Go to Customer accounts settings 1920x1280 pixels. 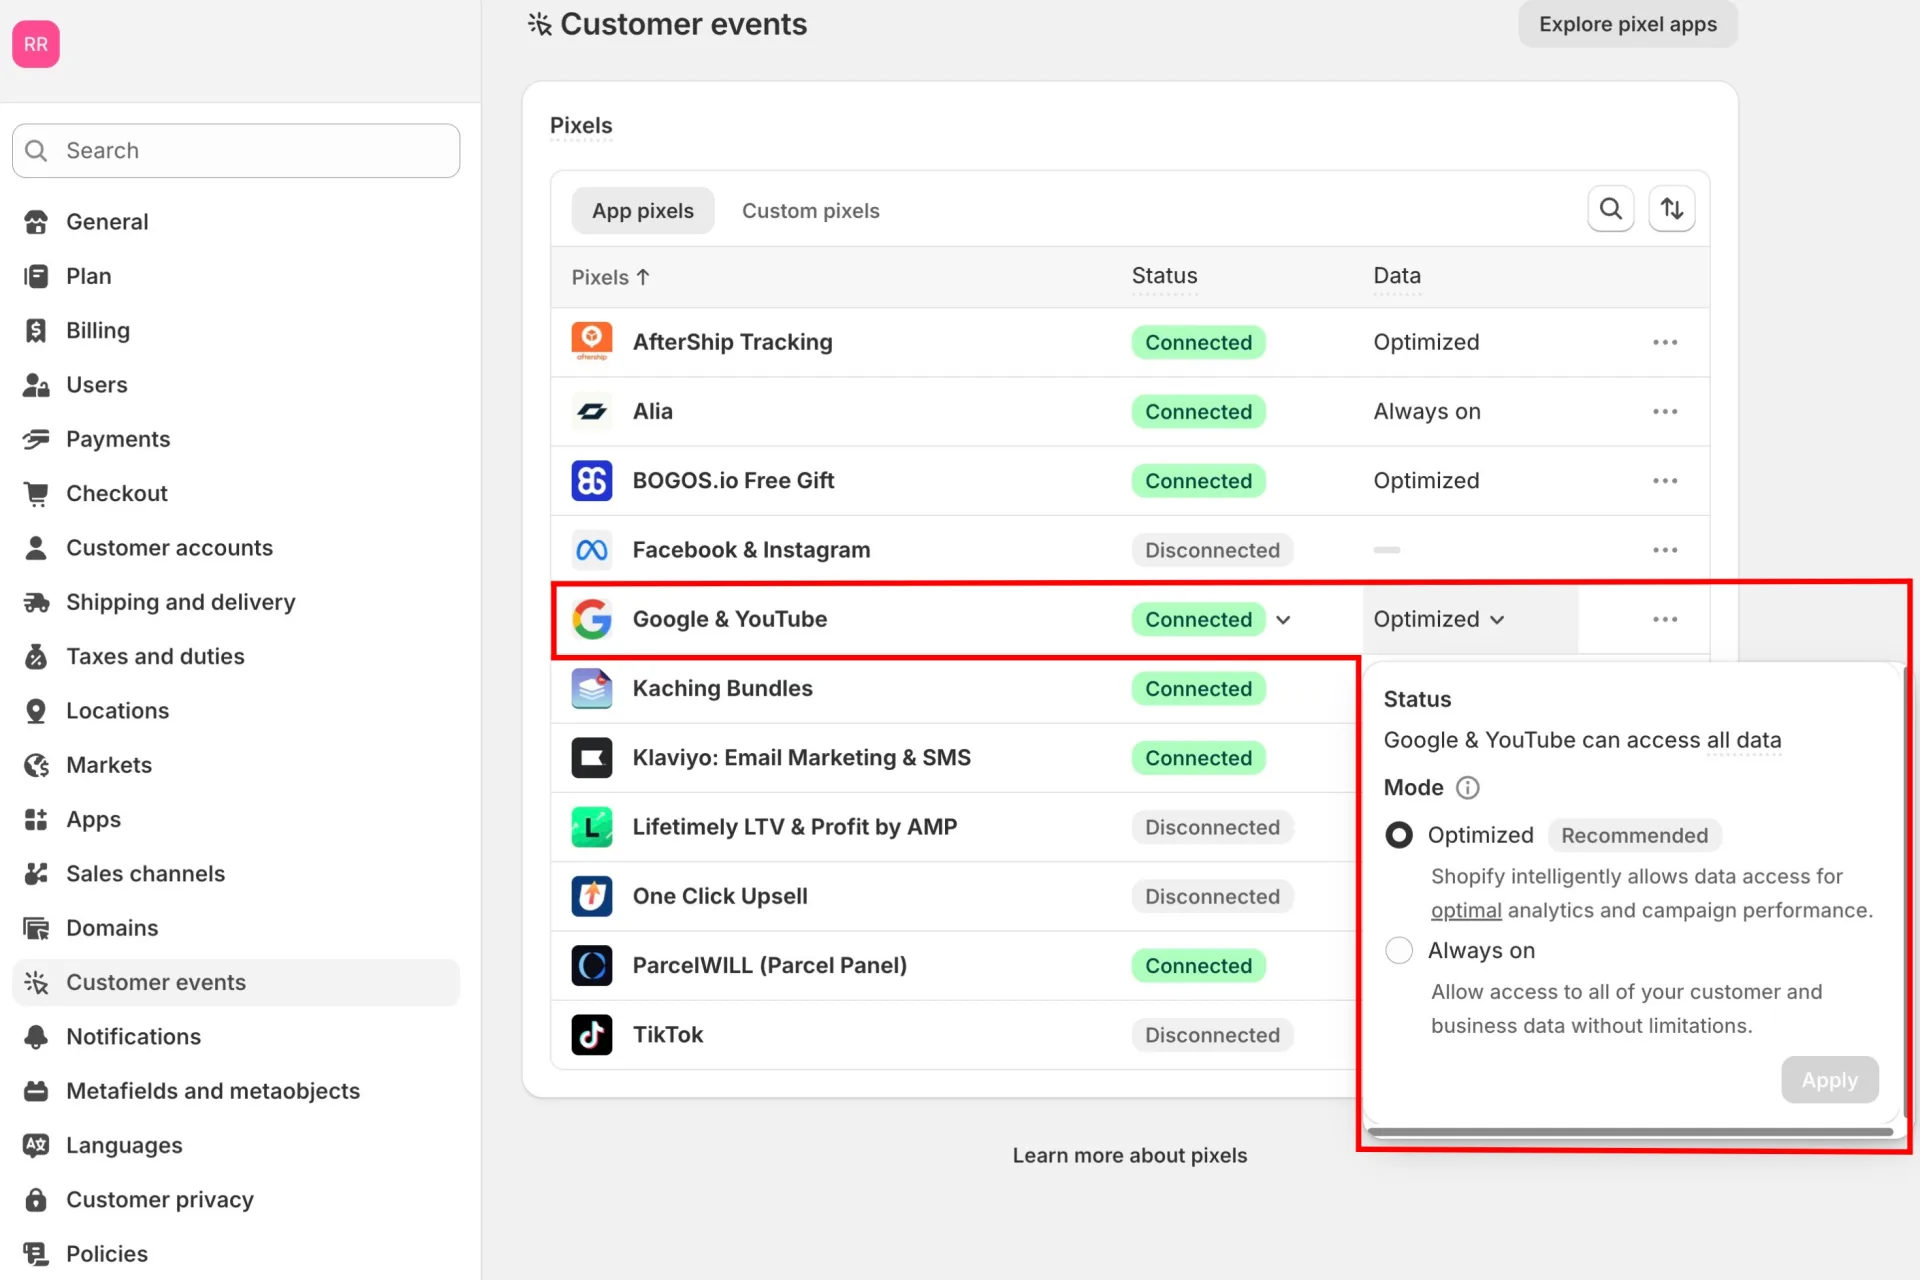[236, 548]
